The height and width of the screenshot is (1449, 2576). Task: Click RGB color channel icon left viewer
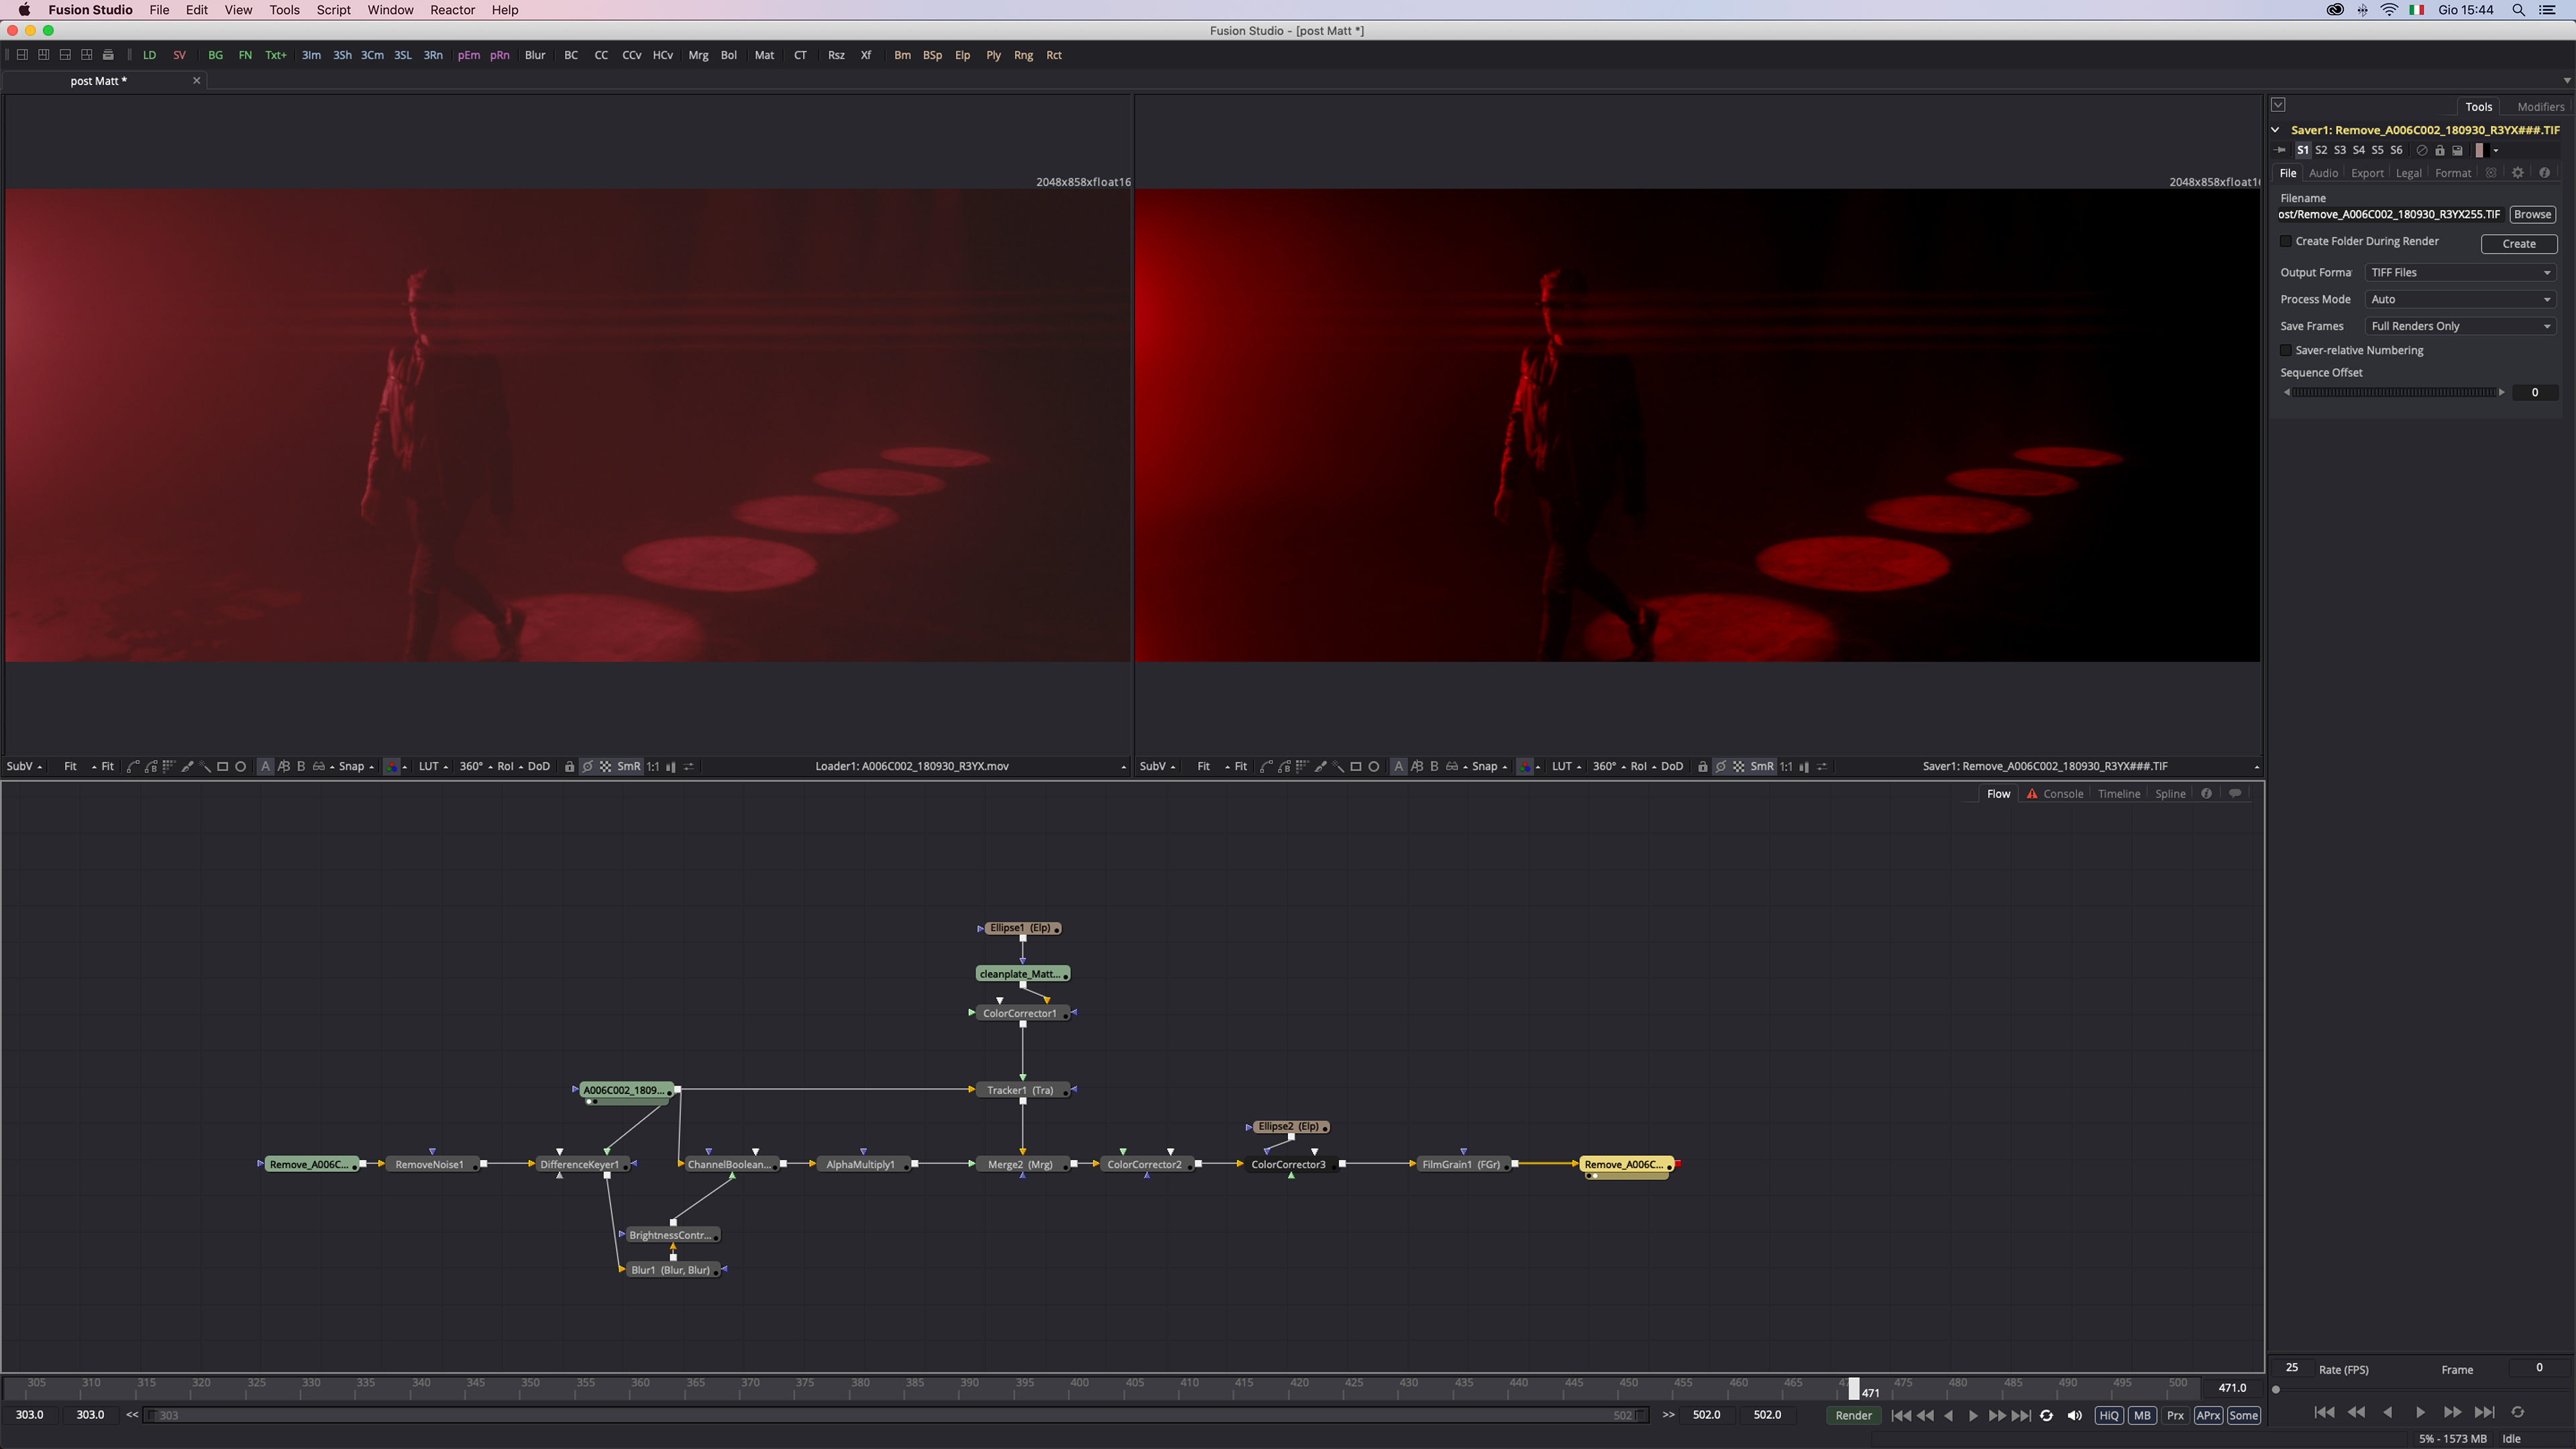[x=392, y=767]
